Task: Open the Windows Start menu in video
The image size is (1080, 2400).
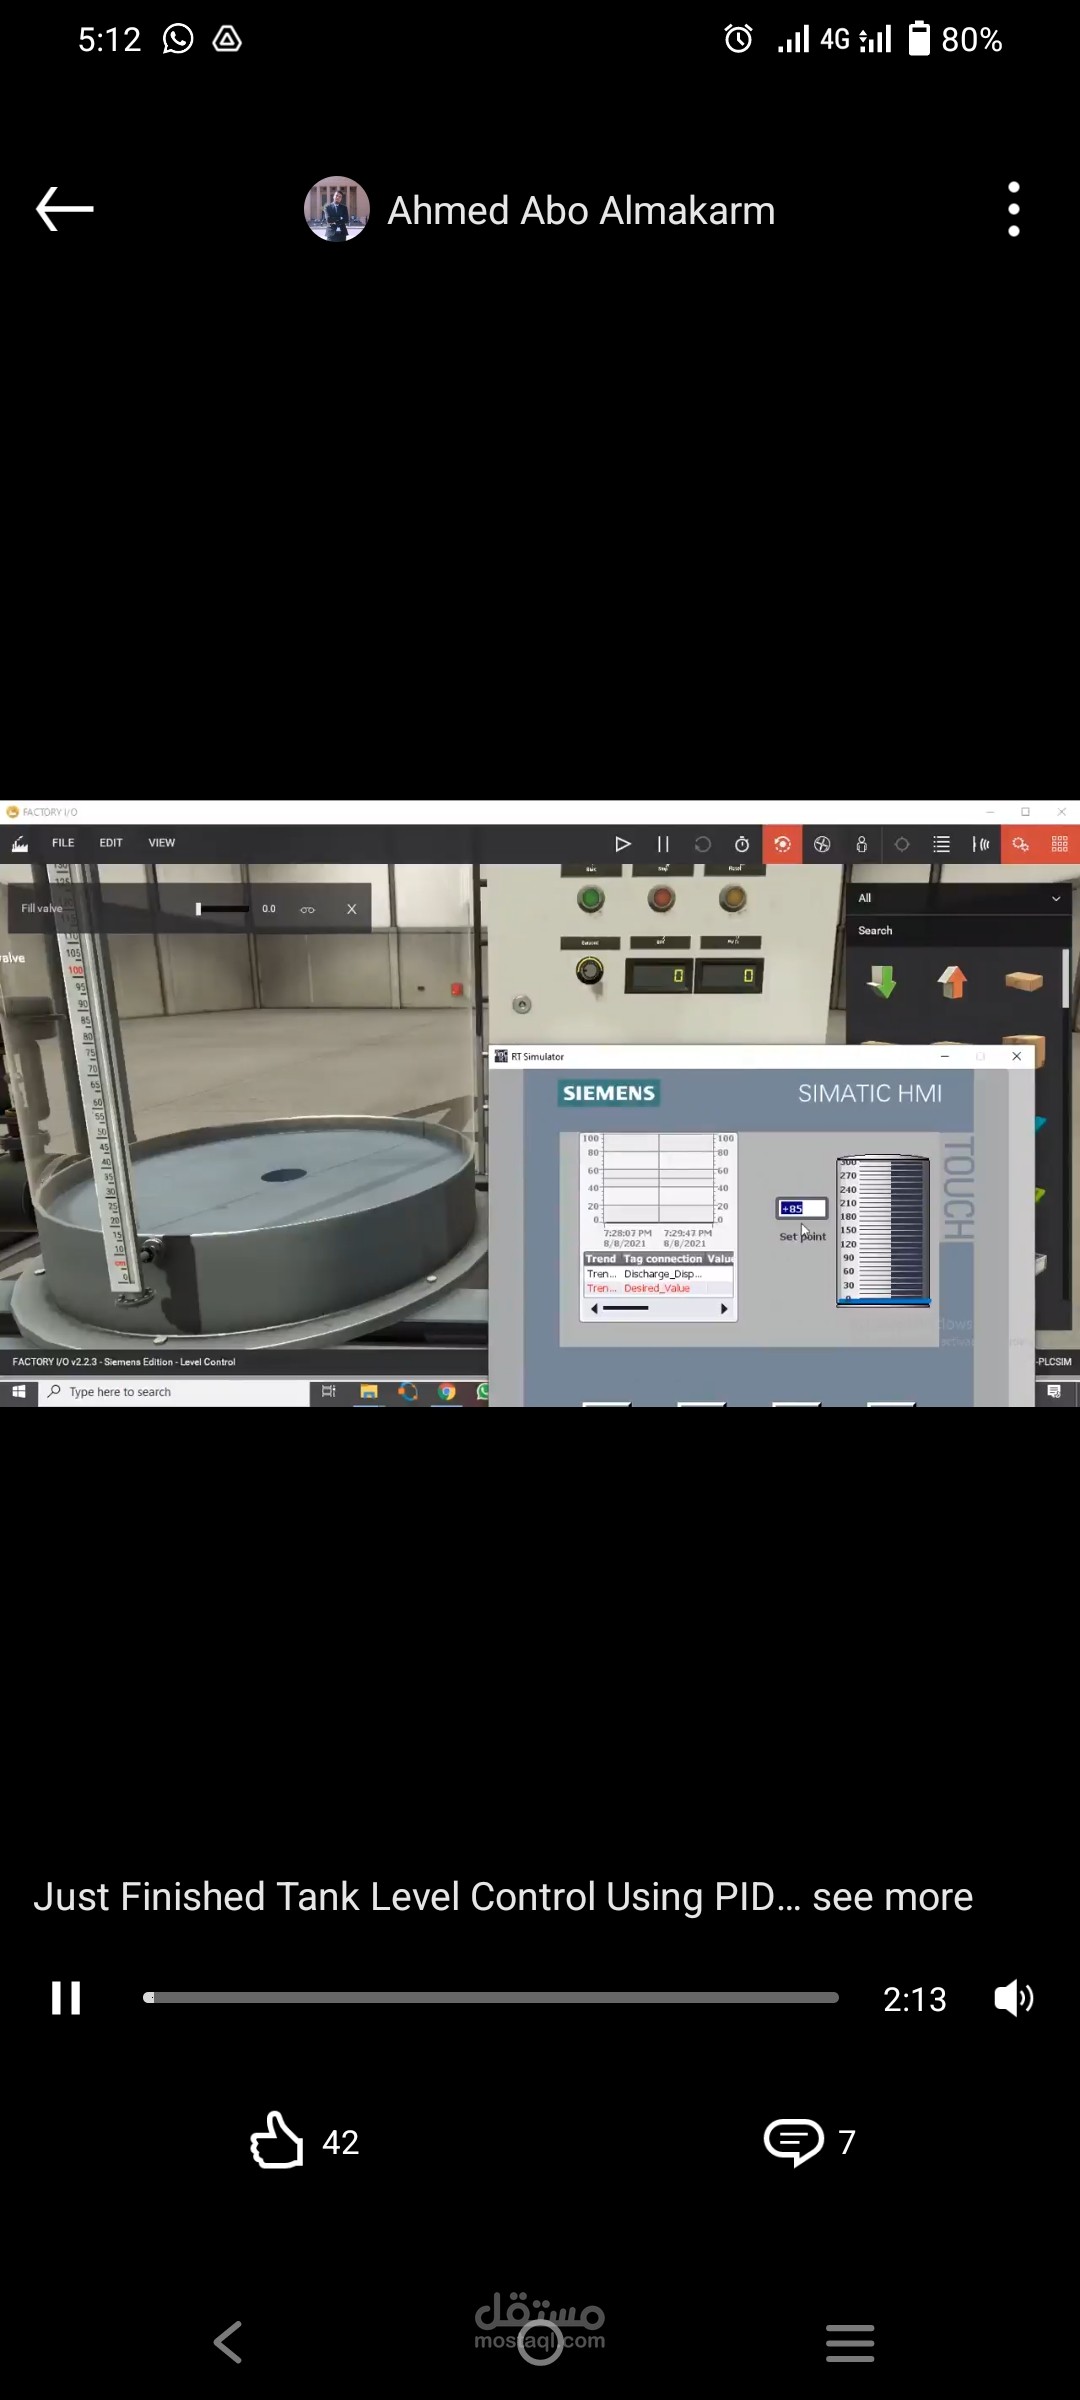Action: [x=18, y=1391]
